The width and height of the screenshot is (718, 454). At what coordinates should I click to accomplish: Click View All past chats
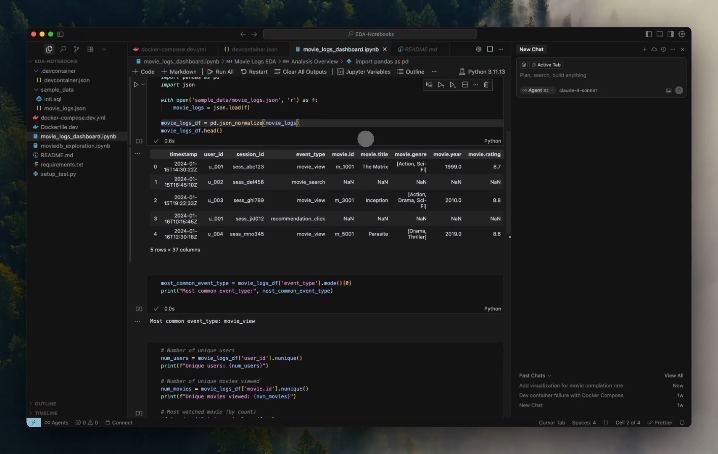point(673,375)
